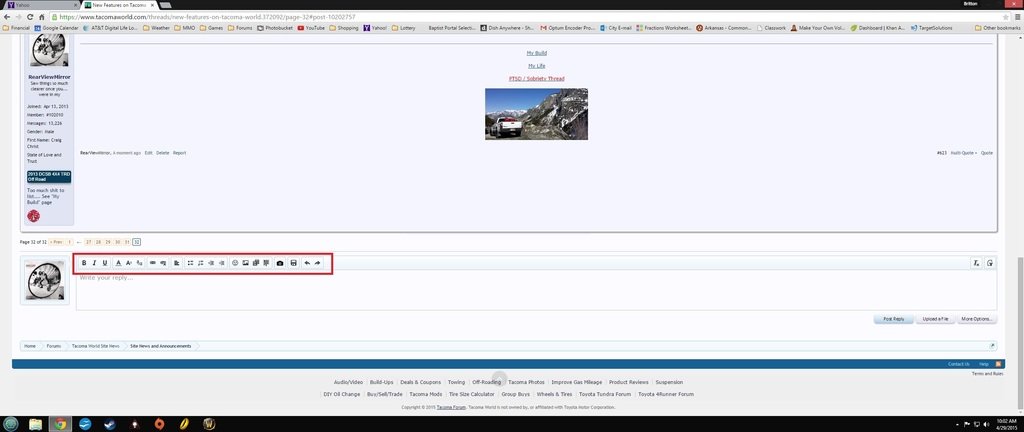Image resolution: width=1024 pixels, height=432 pixels.
Task: Click the remove formatting icon
Action: point(976,263)
